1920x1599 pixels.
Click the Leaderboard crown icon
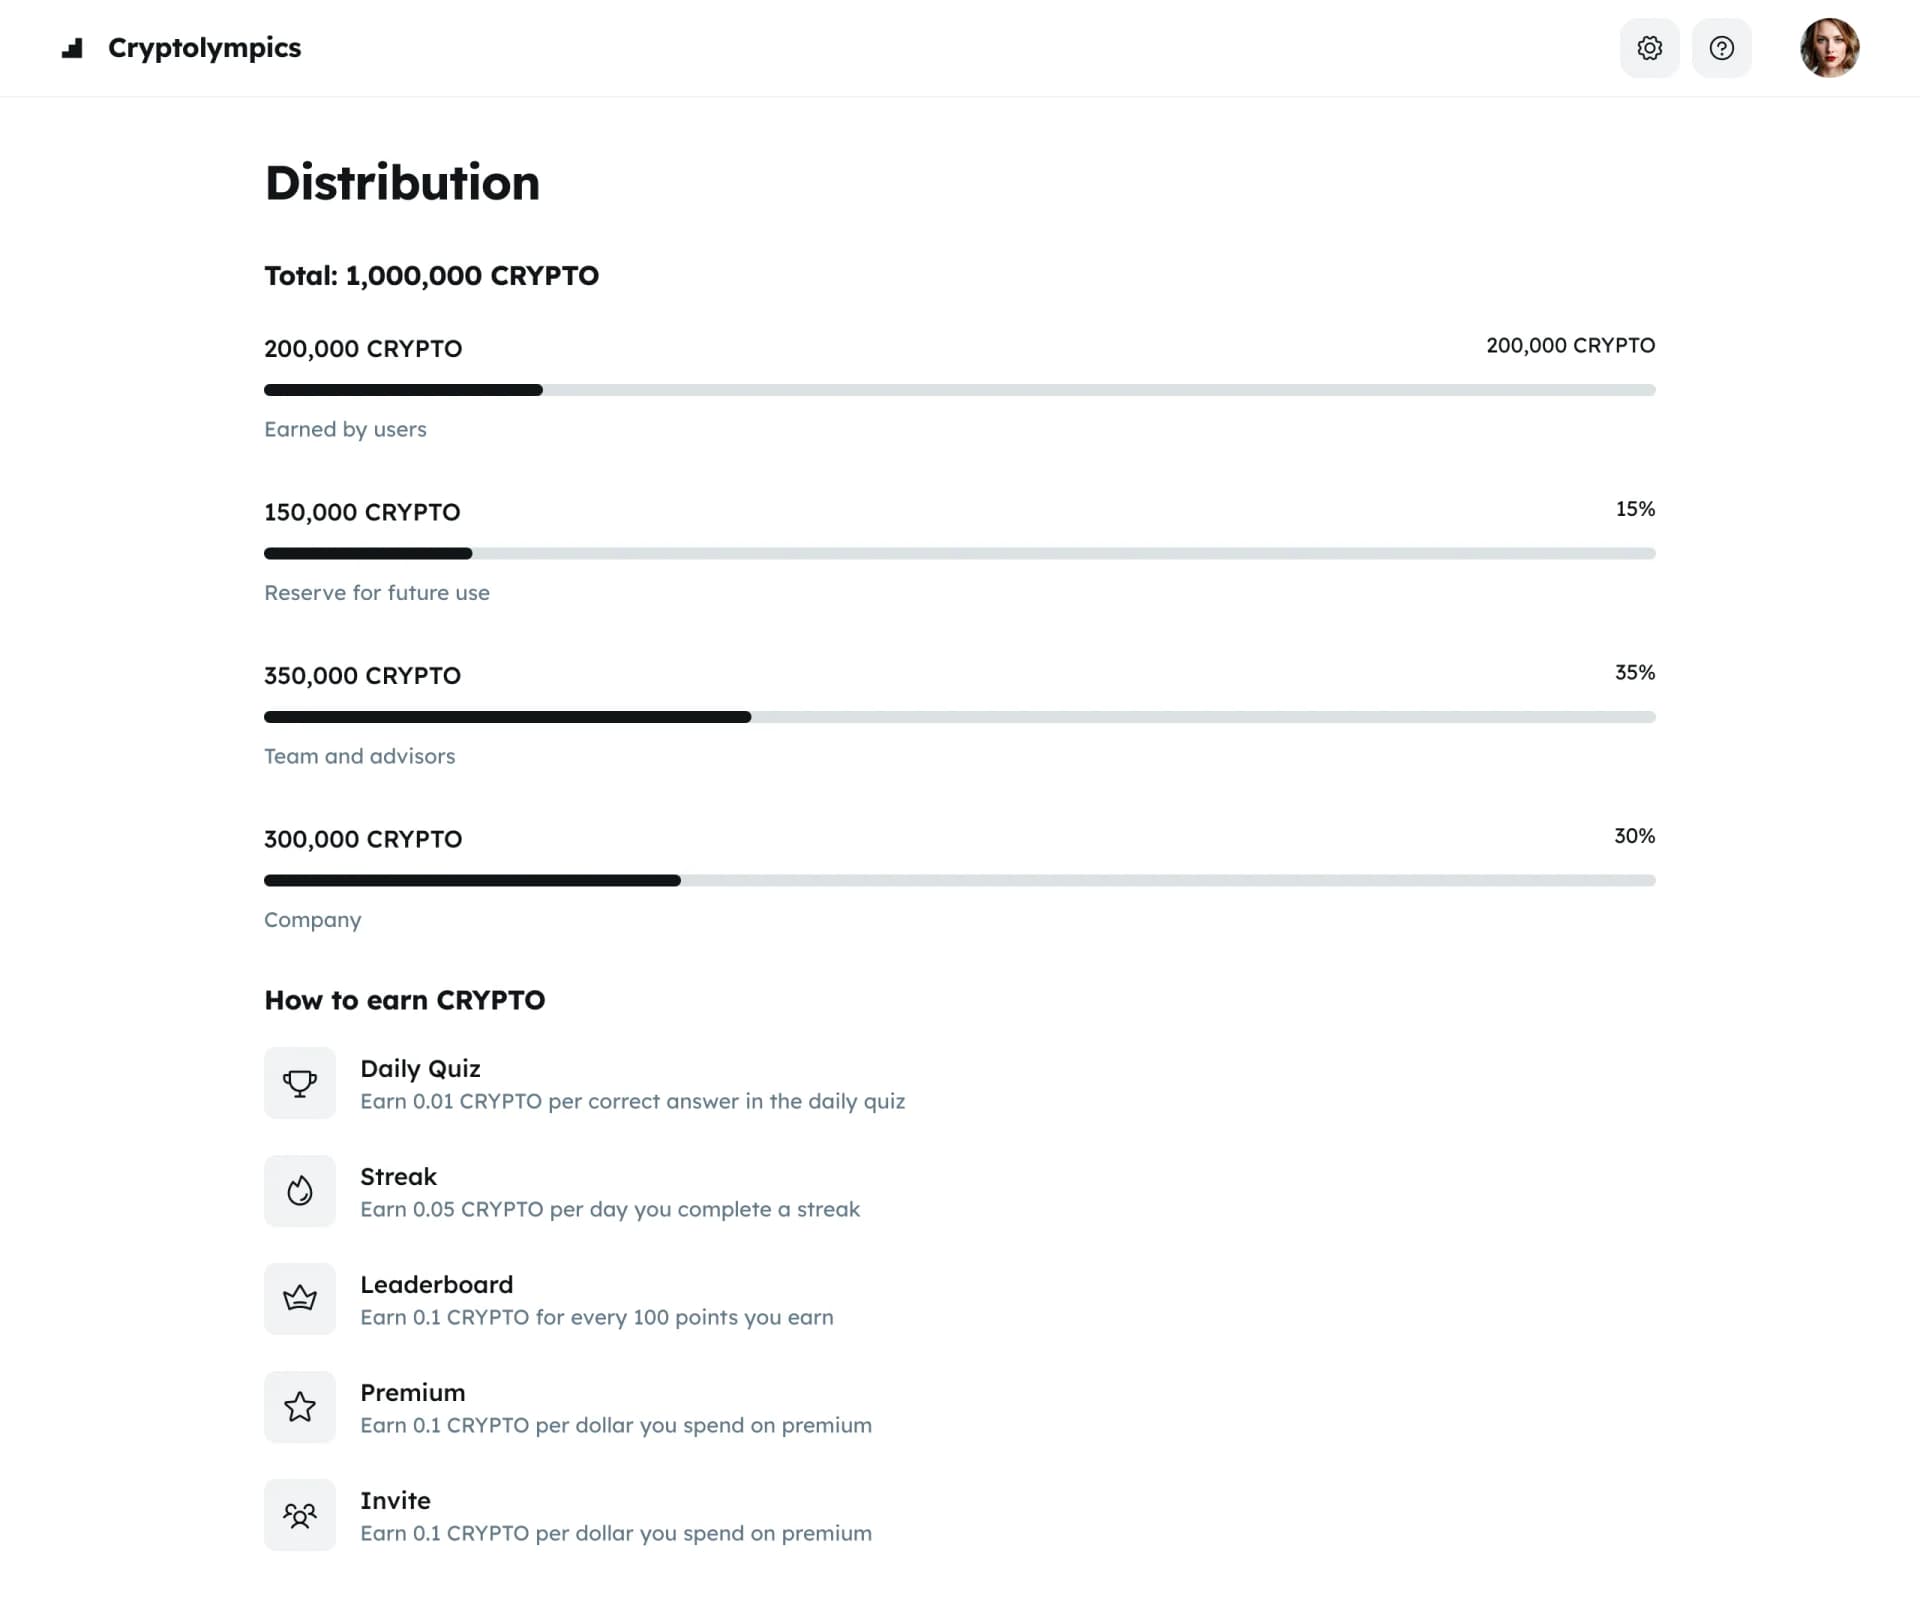tap(299, 1299)
